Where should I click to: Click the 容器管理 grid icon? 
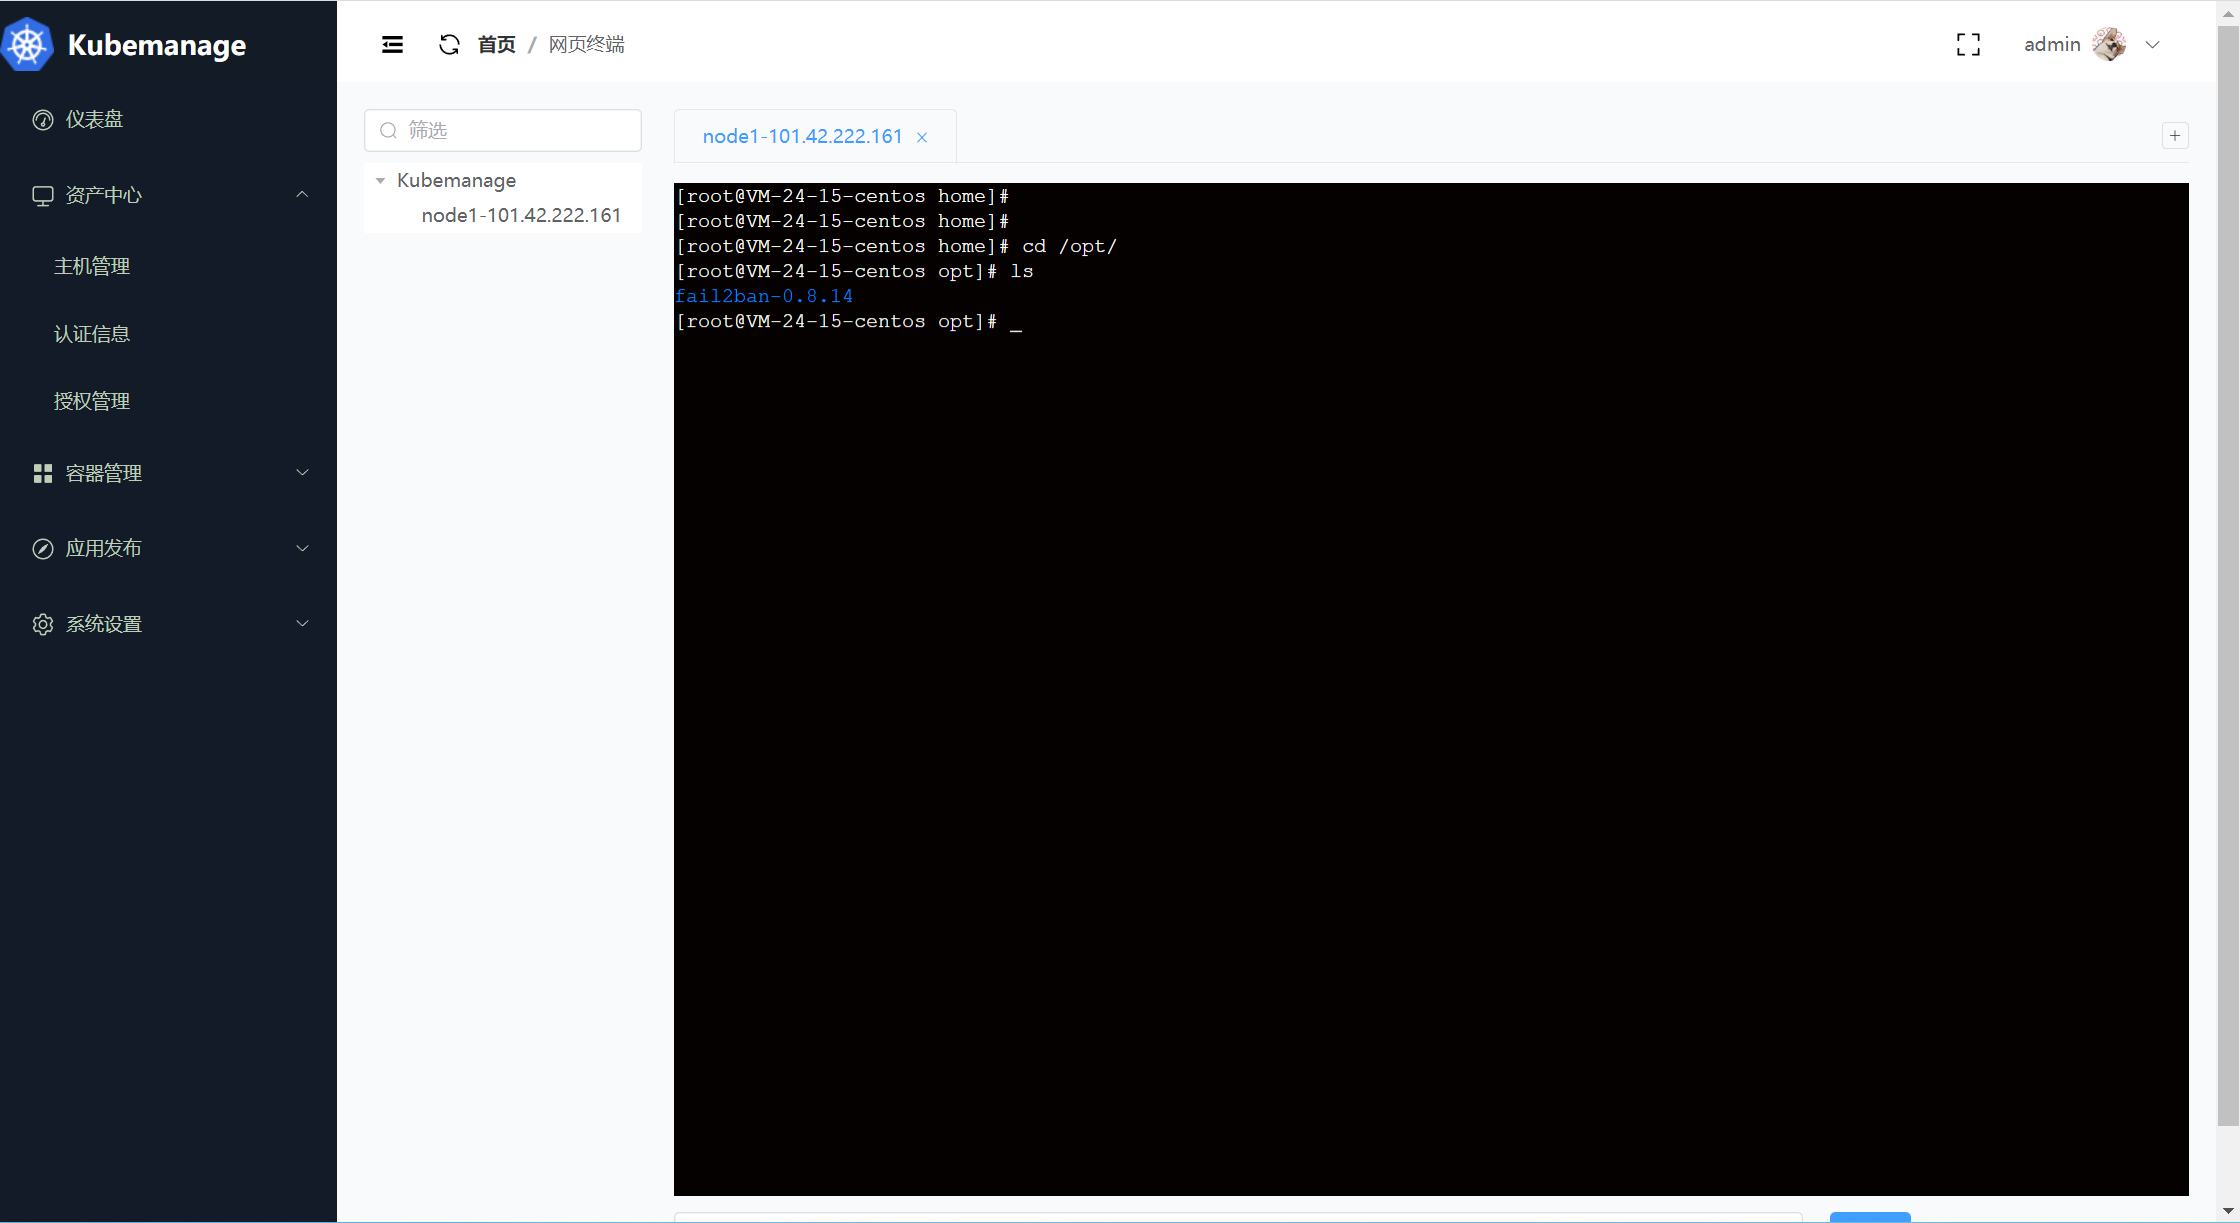(42, 473)
